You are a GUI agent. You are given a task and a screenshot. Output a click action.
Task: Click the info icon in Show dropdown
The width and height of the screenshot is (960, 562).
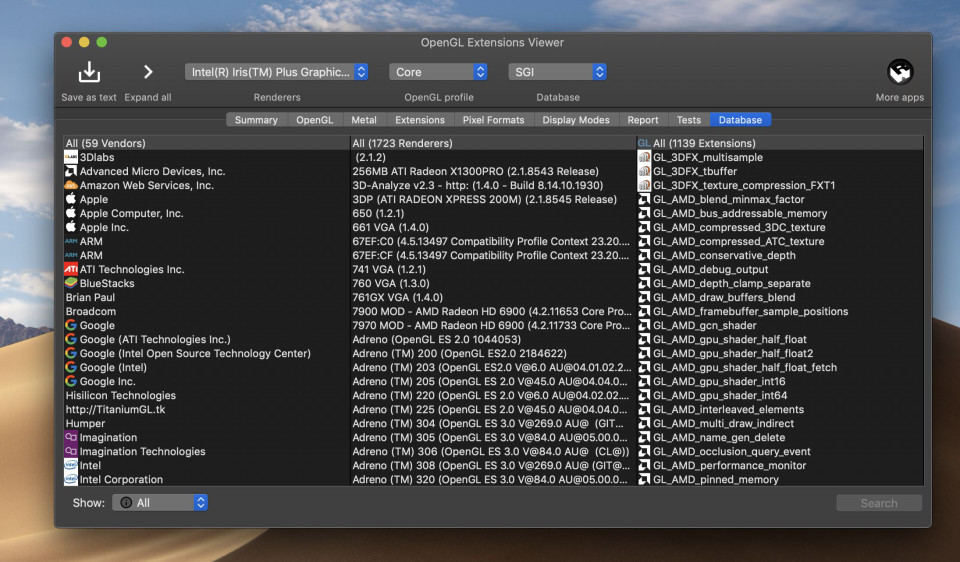(126, 503)
